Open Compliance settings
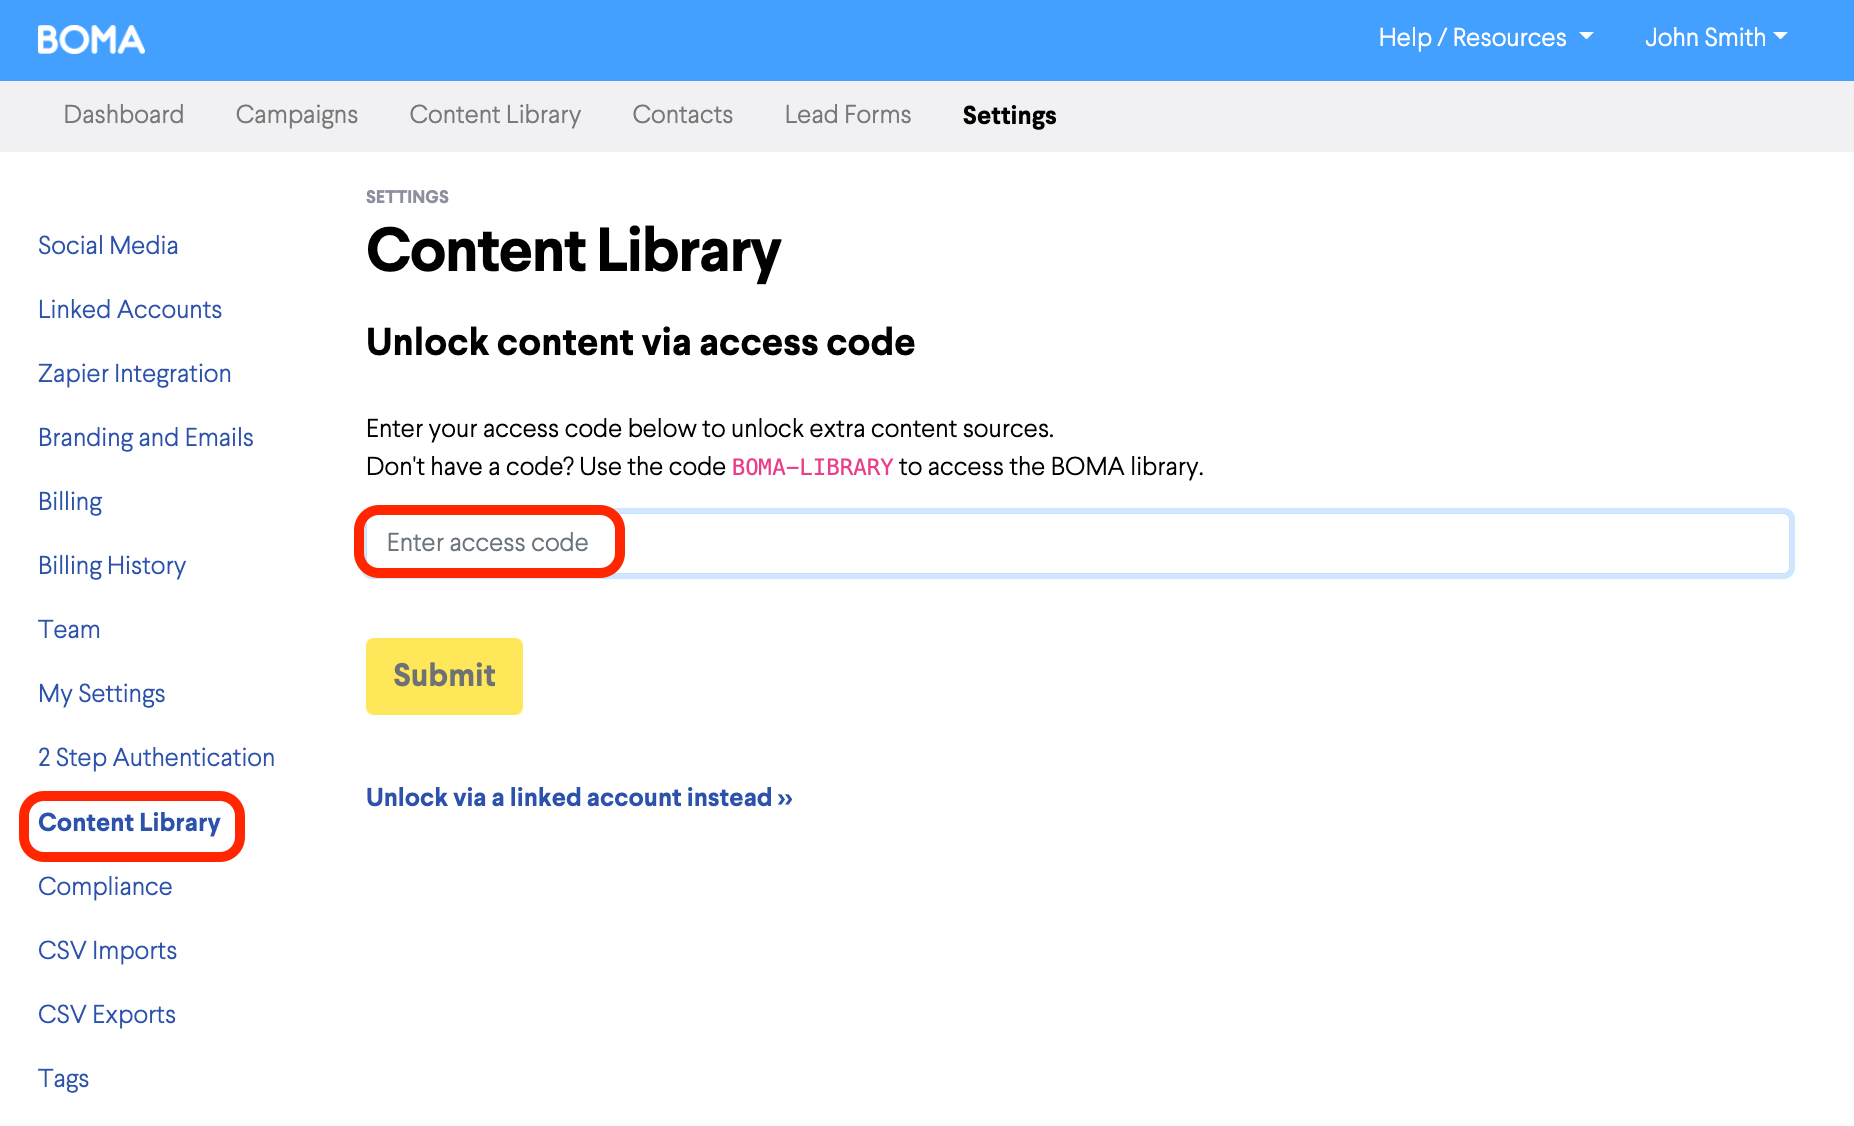Screen dimensions: 1854x1126 tap(105, 886)
